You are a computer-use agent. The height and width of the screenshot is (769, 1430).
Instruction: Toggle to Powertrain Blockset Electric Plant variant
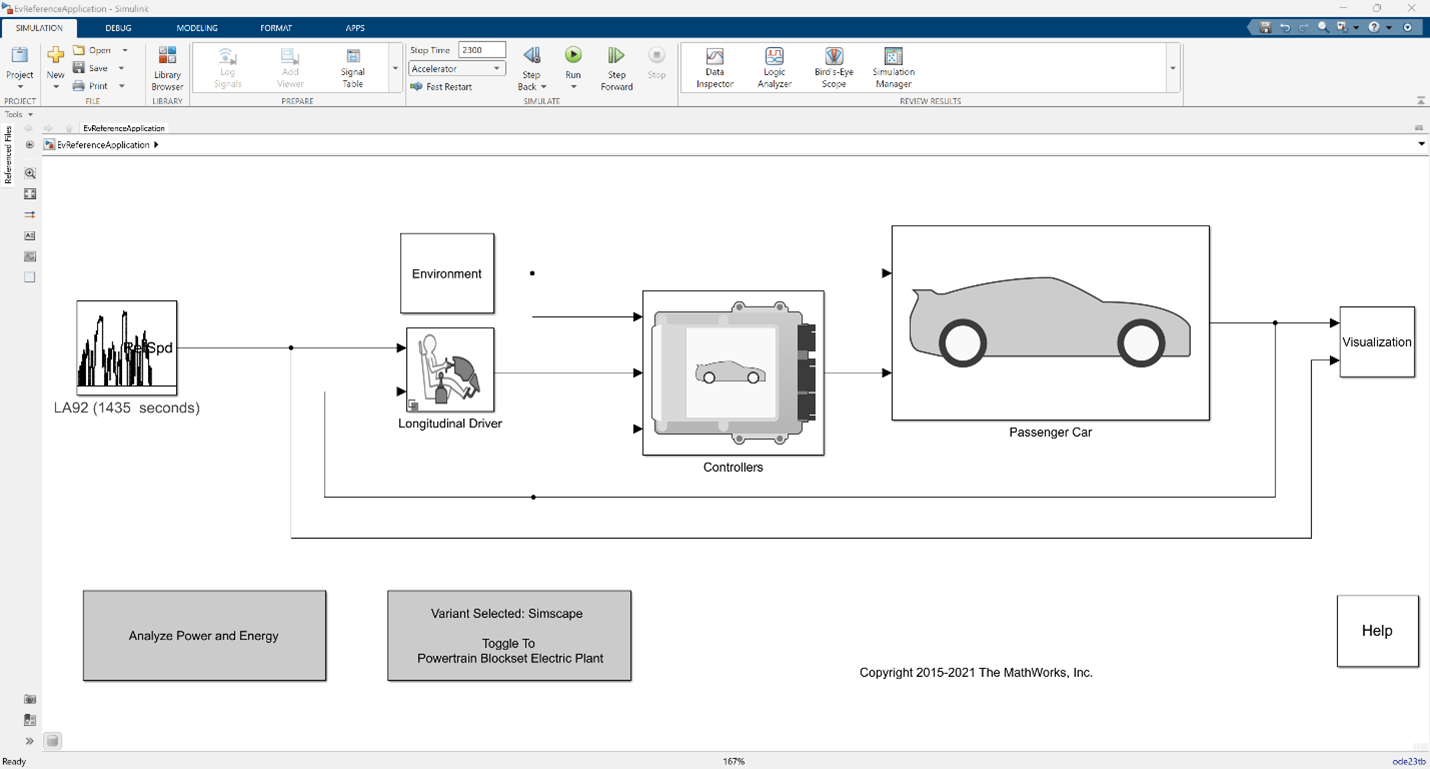(509, 636)
